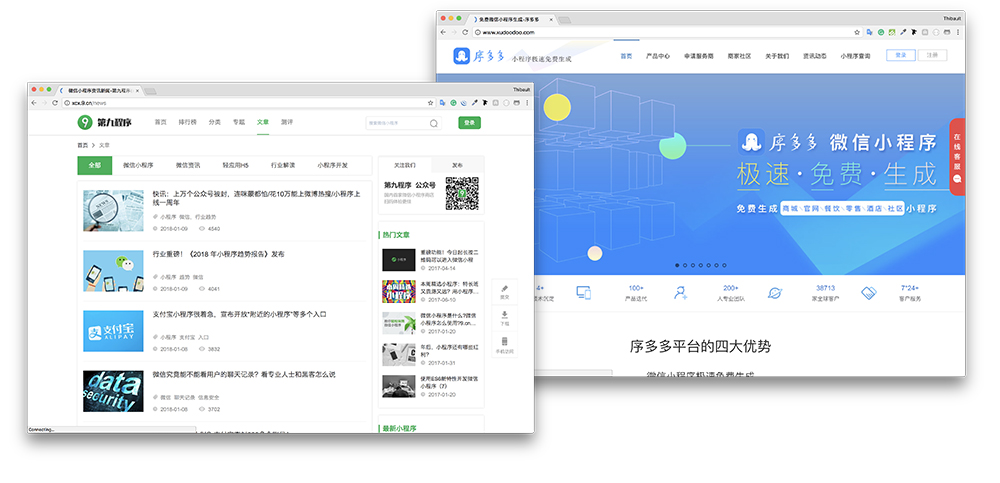Switch to 发布 tab in sidebar
Screen dimensions: 1000x483
click(x=457, y=165)
